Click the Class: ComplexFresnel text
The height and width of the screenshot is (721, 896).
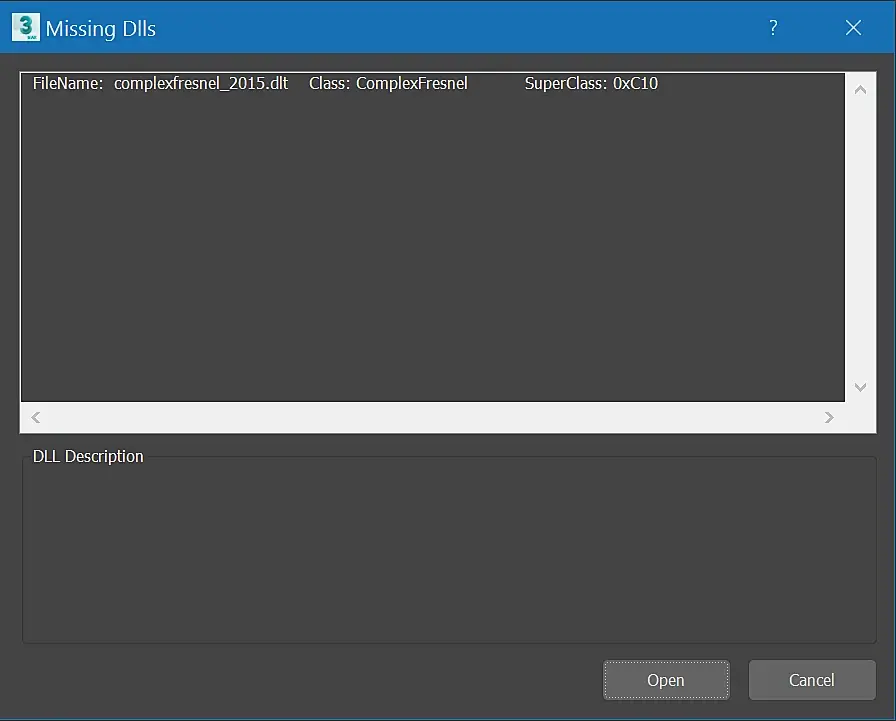click(388, 83)
